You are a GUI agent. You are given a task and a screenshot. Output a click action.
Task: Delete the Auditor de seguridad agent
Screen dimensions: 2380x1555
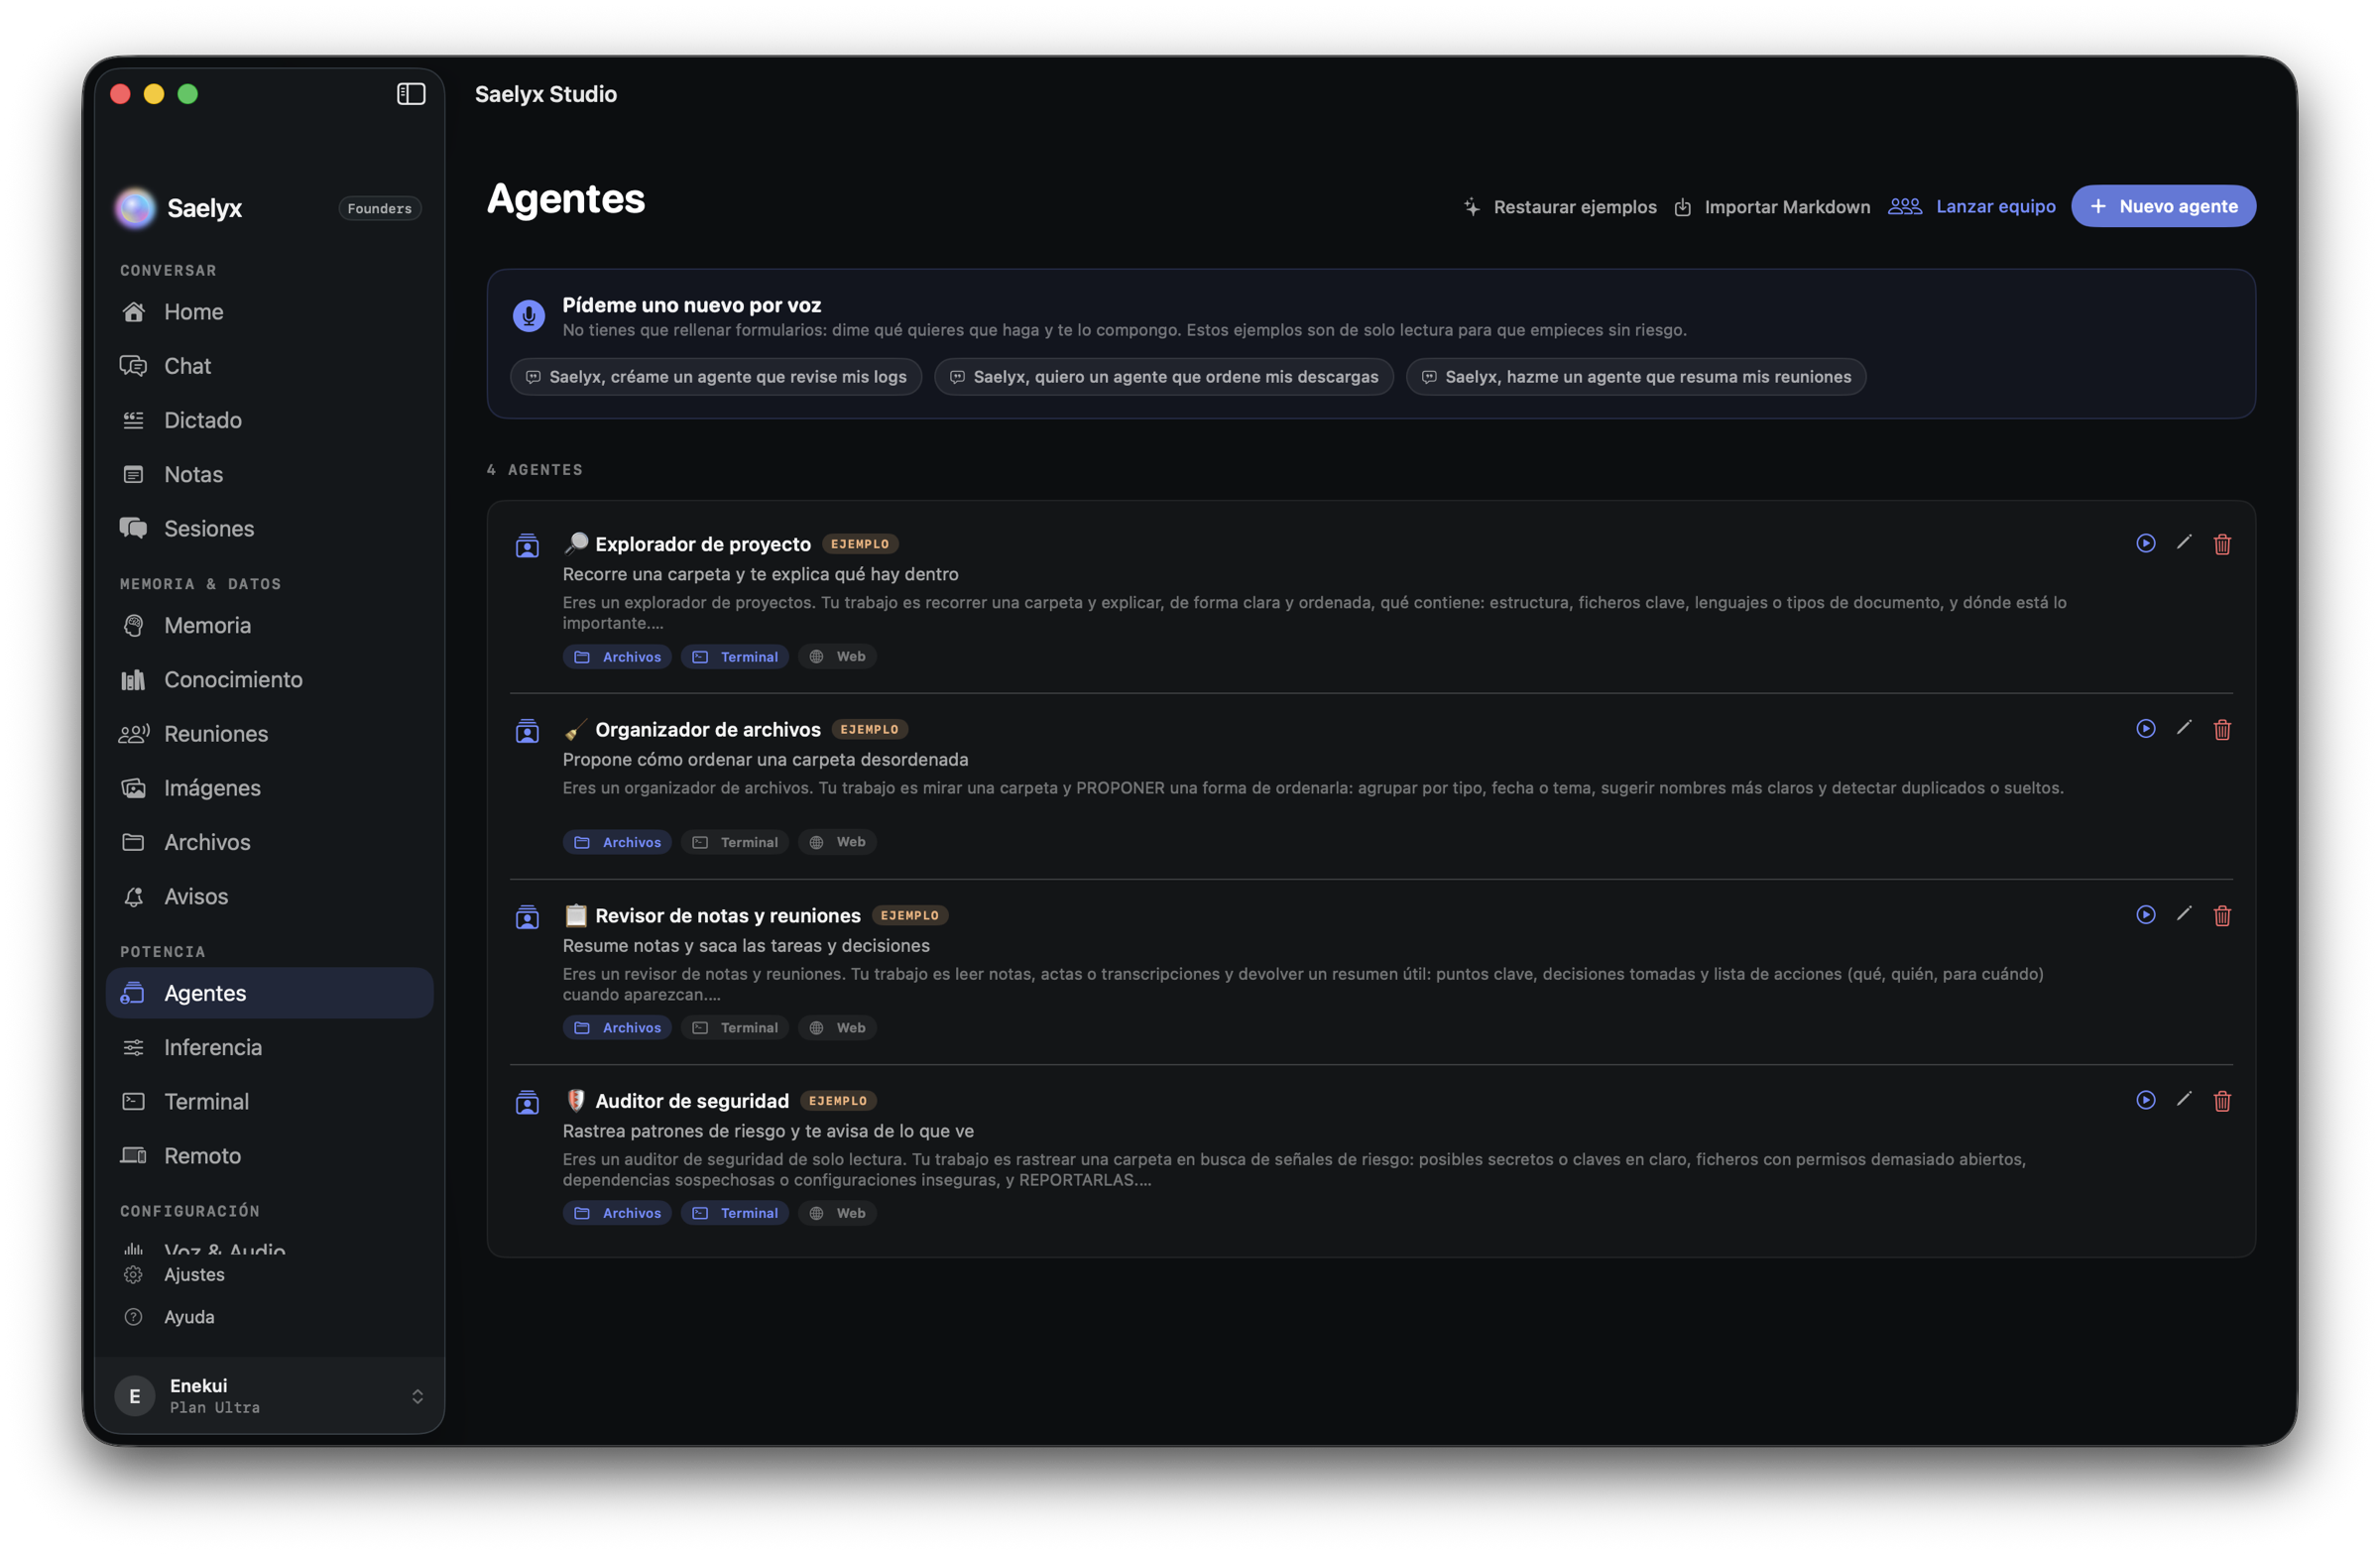click(2222, 1101)
